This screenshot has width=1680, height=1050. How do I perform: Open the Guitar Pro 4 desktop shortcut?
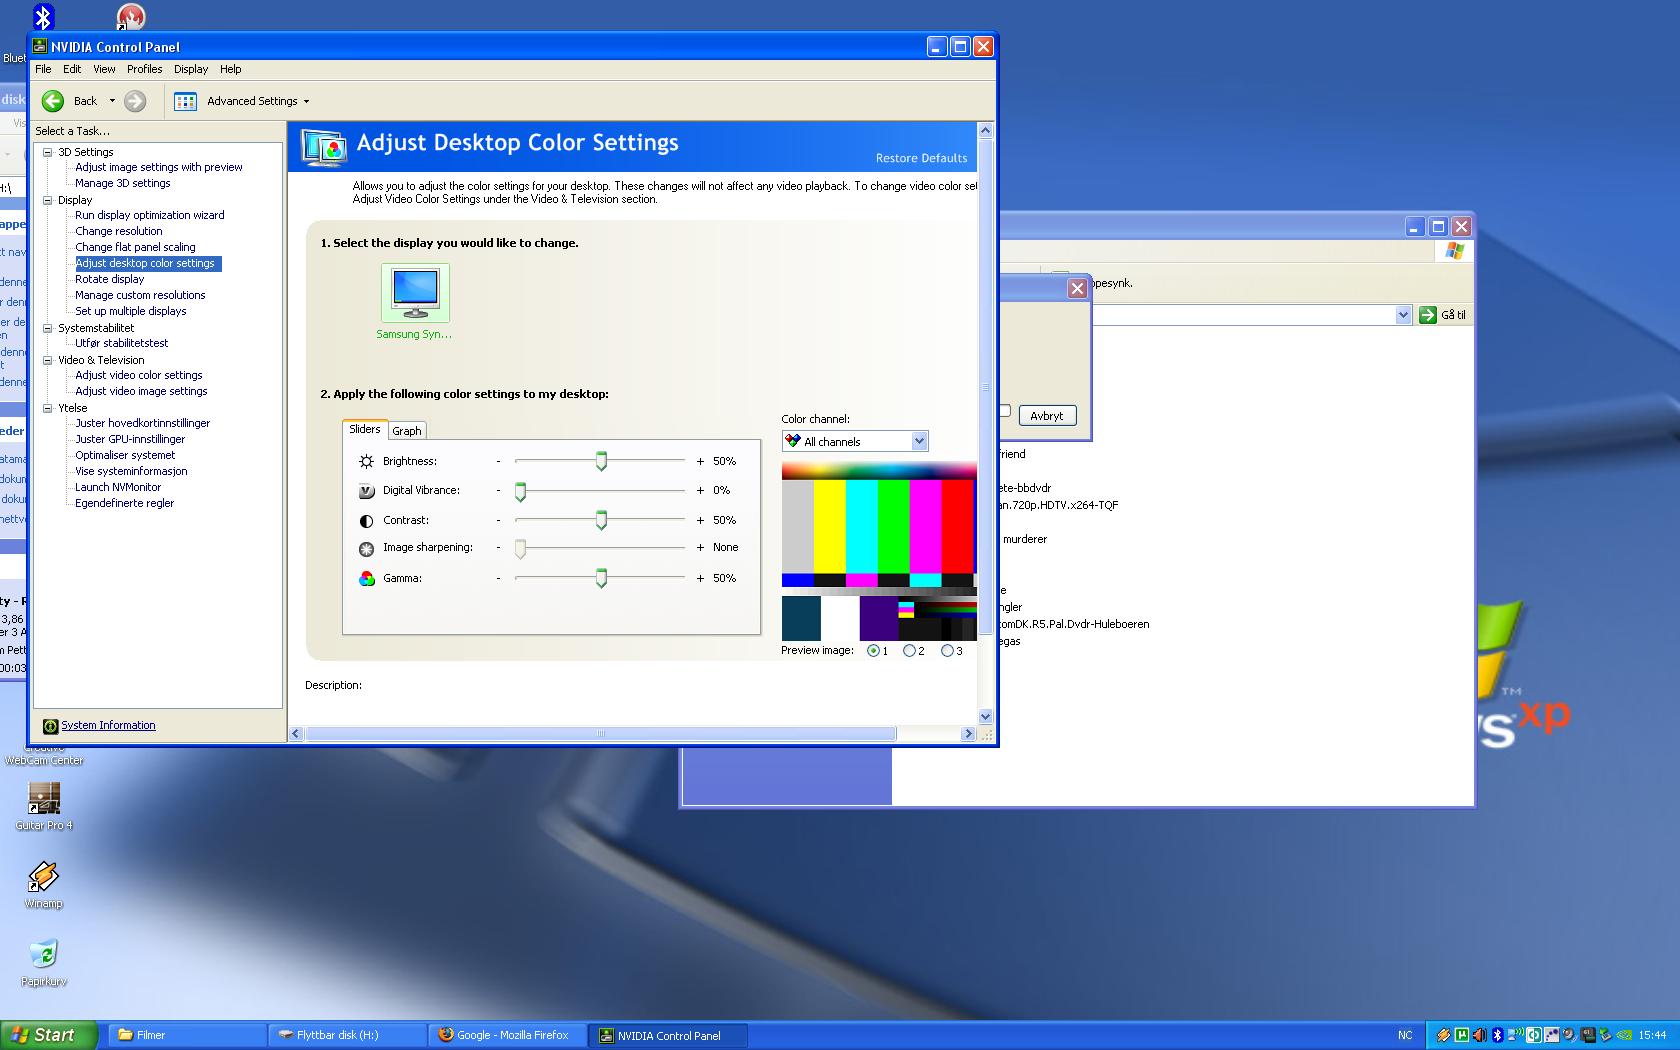click(x=43, y=799)
